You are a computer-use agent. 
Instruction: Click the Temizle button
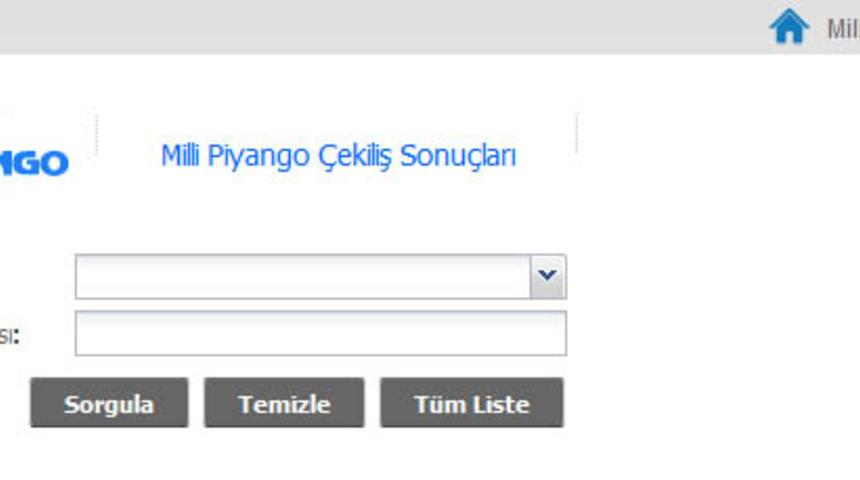pos(284,402)
